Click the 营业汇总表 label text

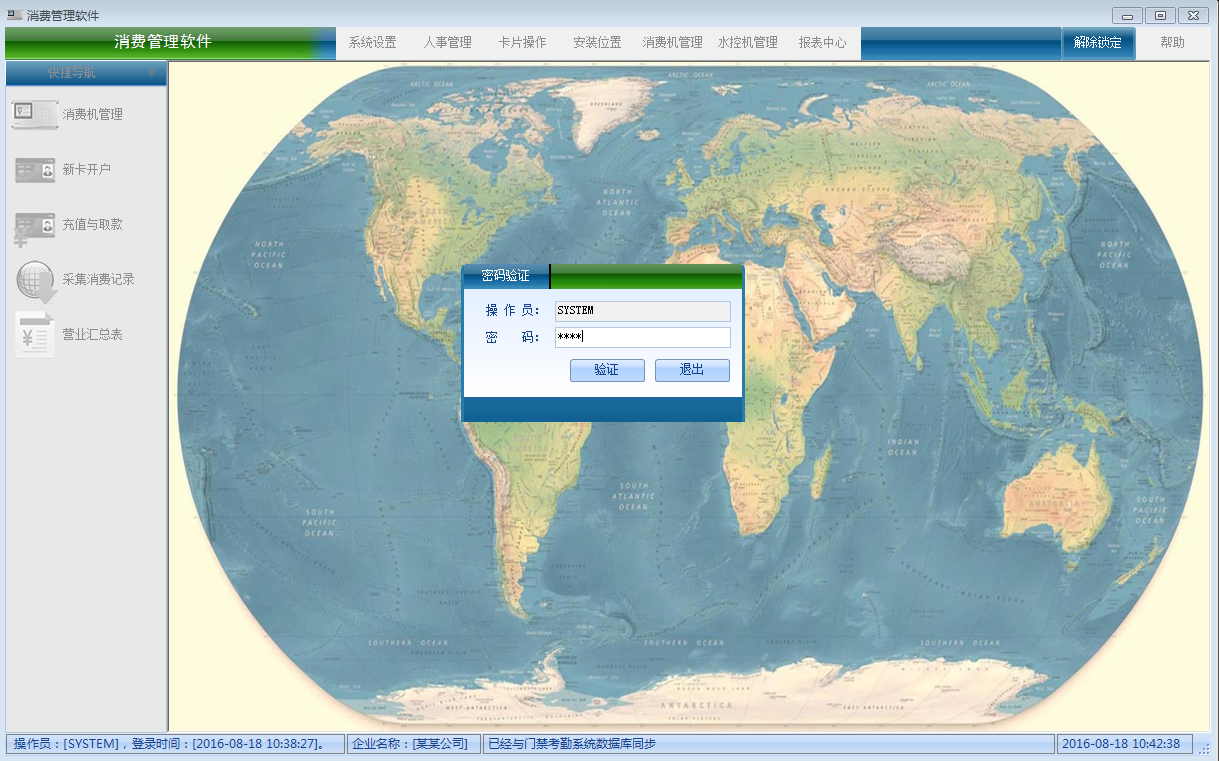92,335
